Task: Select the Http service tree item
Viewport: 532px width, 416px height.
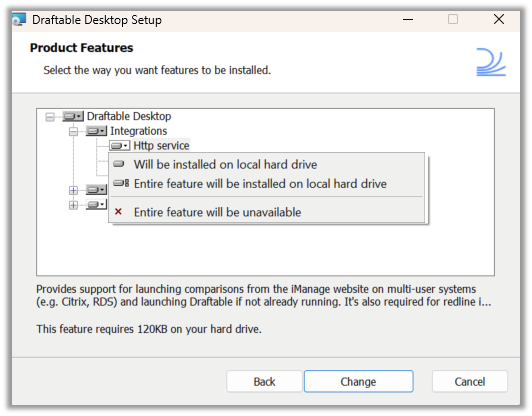Action: (x=161, y=146)
